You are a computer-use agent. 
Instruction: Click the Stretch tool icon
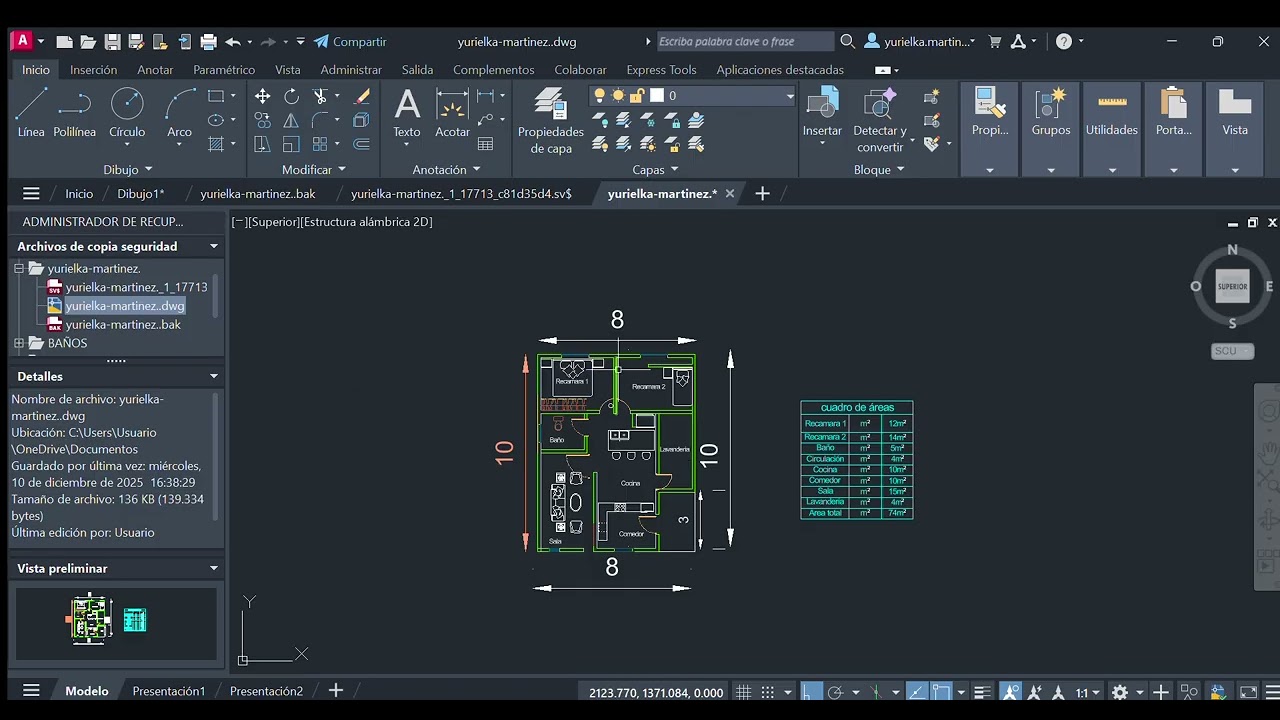pos(262,144)
